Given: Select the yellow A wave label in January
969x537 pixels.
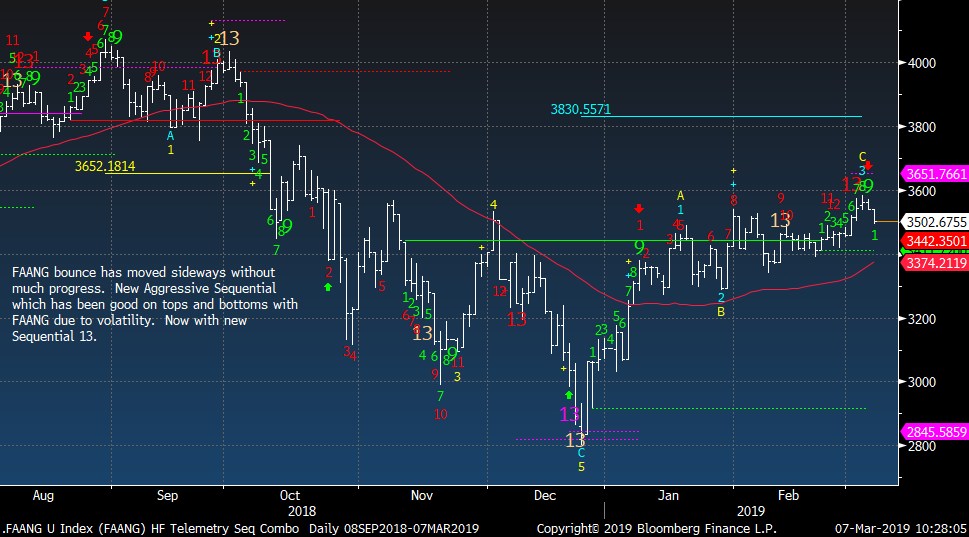Looking at the screenshot, I should click(680, 196).
